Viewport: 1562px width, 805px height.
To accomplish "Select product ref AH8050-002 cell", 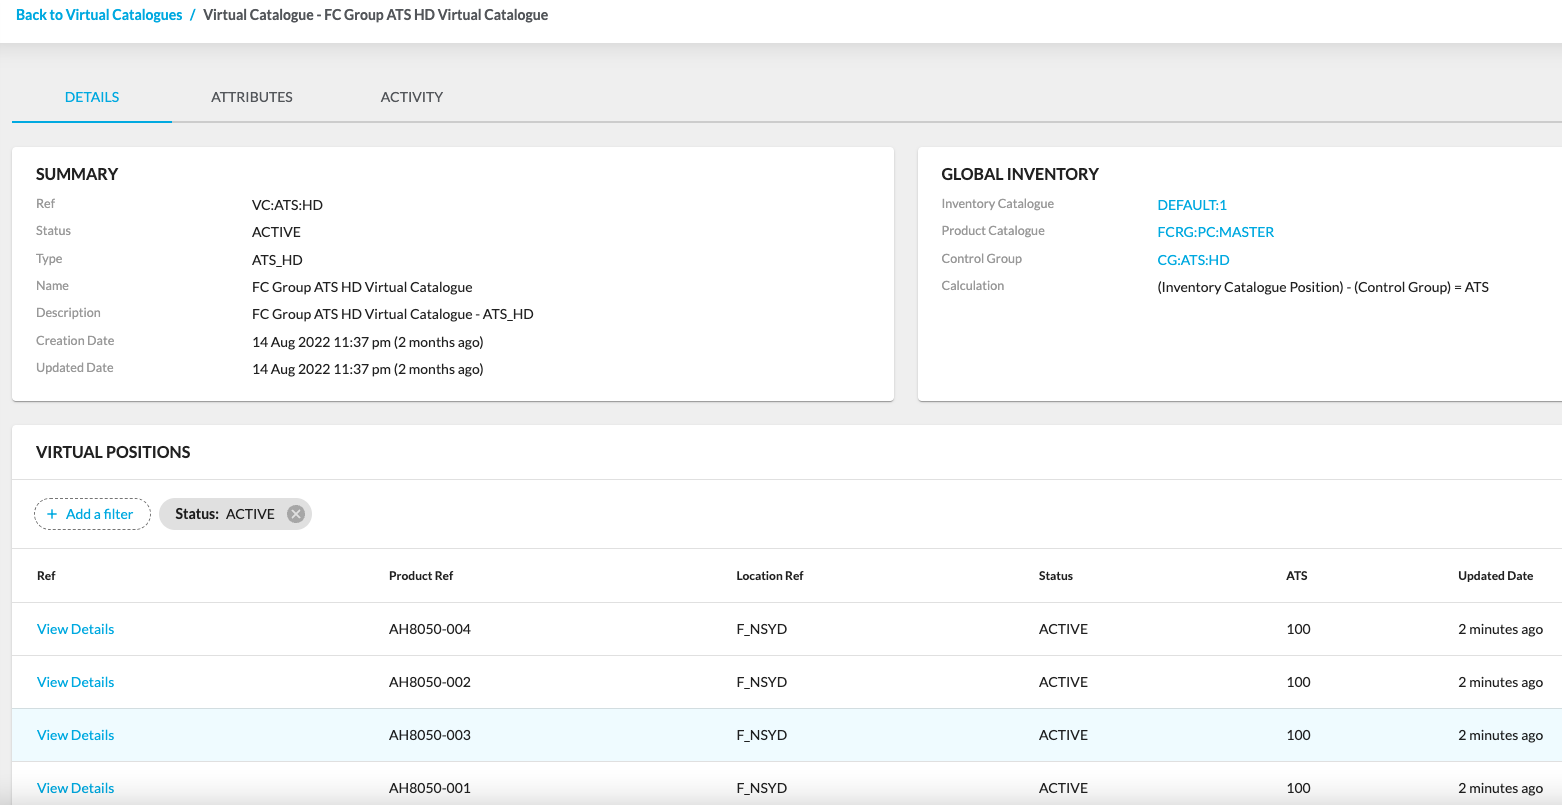I will [x=430, y=682].
